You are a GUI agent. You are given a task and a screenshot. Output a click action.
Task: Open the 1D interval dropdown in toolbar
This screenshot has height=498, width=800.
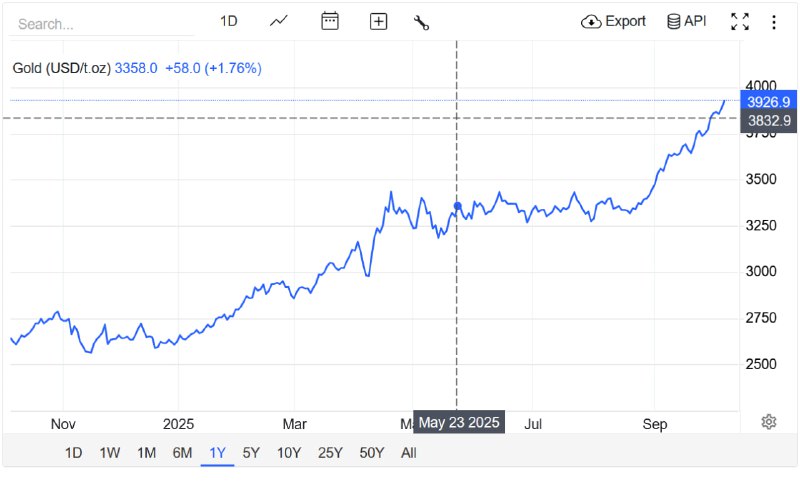[229, 21]
